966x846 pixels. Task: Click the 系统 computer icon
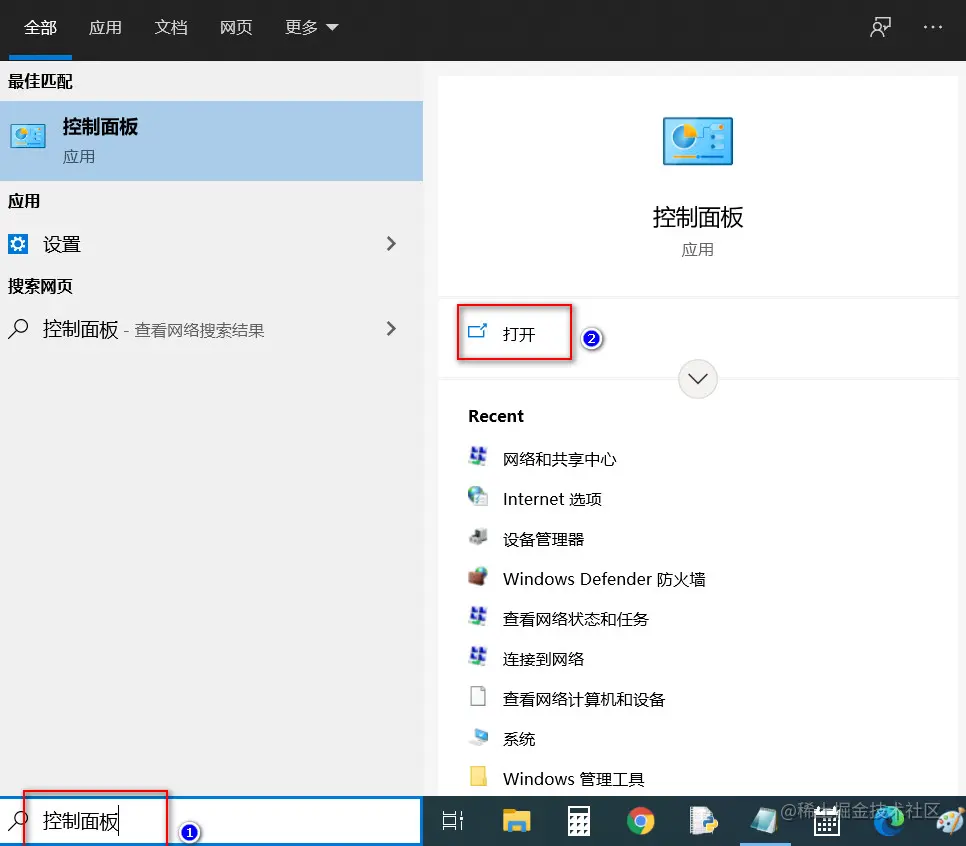(478, 736)
